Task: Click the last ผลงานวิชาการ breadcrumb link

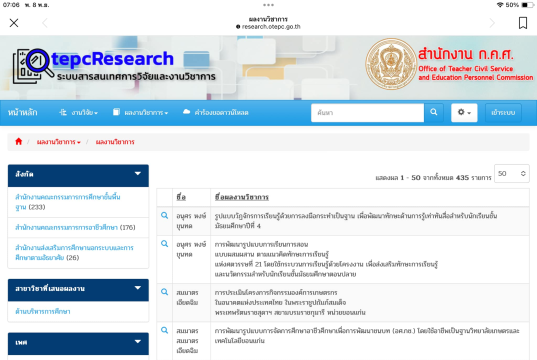Action: pyautogui.click(x=115, y=142)
